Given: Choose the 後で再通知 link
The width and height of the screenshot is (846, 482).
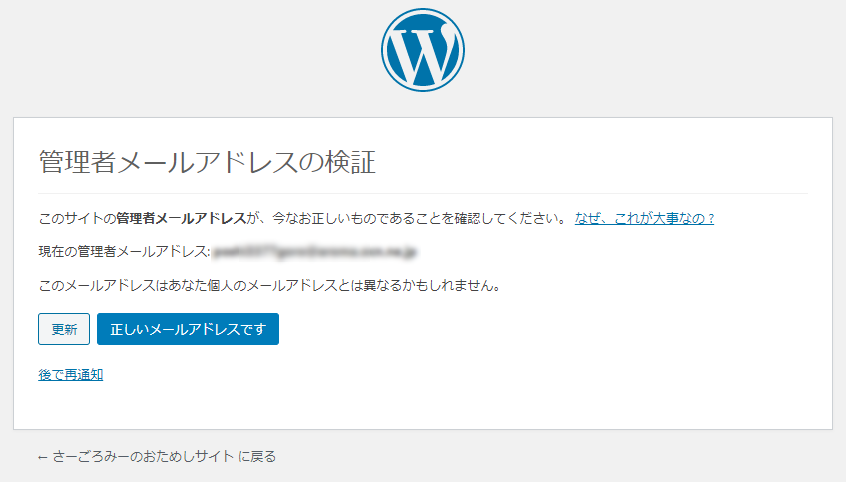Looking at the screenshot, I should pyautogui.click(x=70, y=375).
